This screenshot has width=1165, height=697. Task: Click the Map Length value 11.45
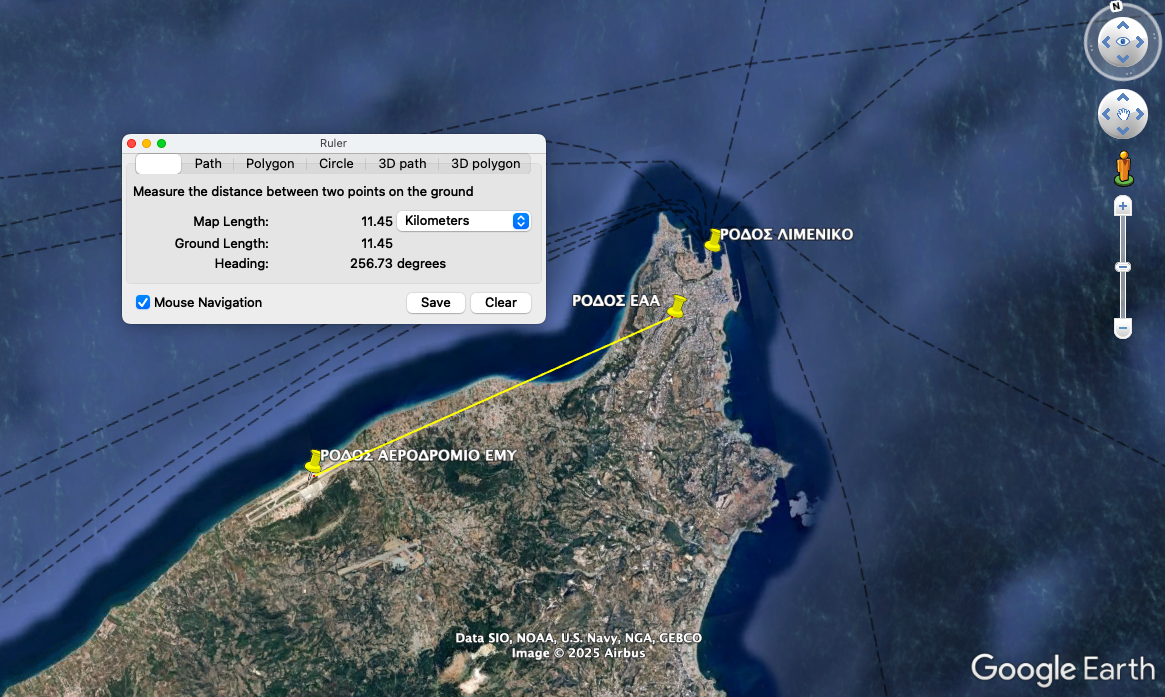tap(377, 221)
